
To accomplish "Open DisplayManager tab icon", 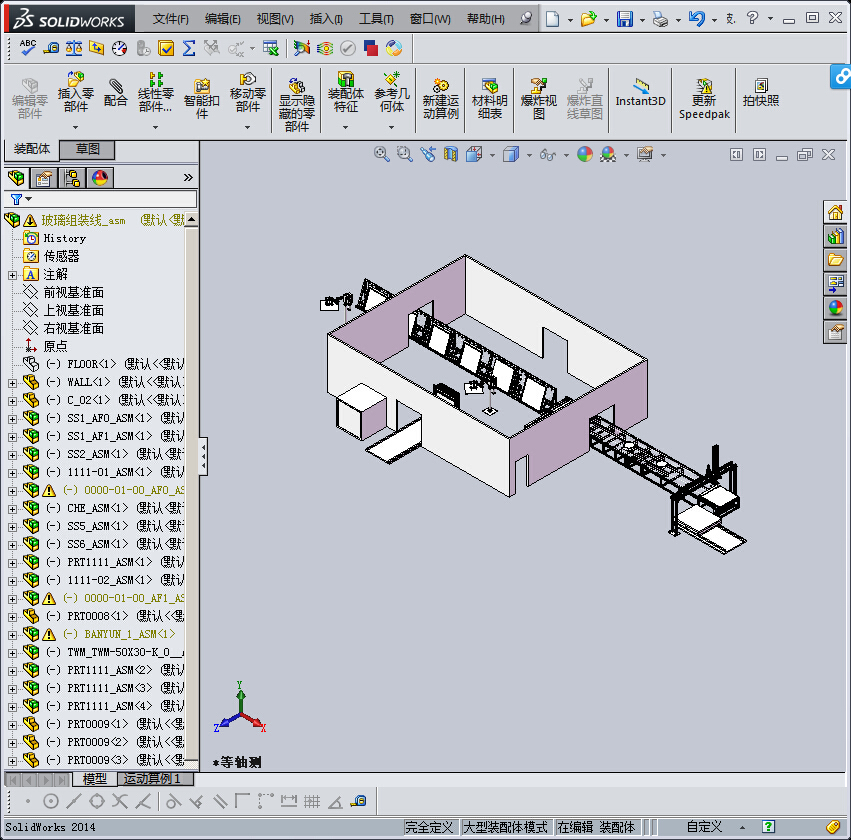I will pyautogui.click(x=100, y=178).
